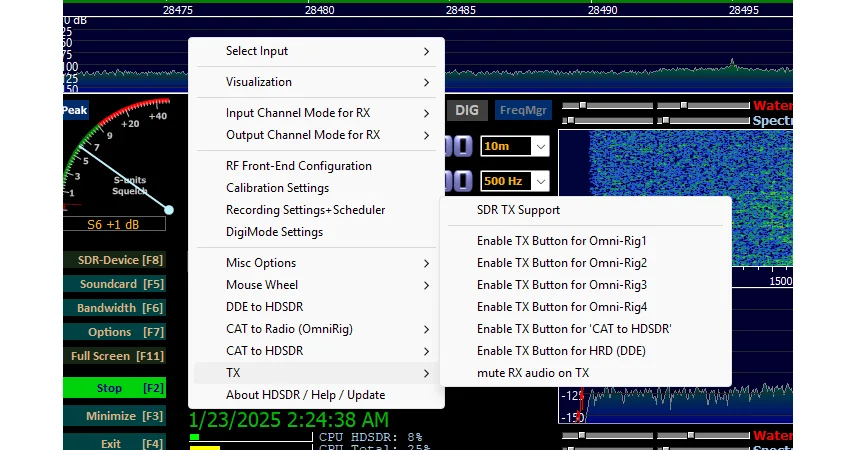The height and width of the screenshot is (450, 856).
Task: Expand arrow next to Select Input
Action: tap(426, 51)
